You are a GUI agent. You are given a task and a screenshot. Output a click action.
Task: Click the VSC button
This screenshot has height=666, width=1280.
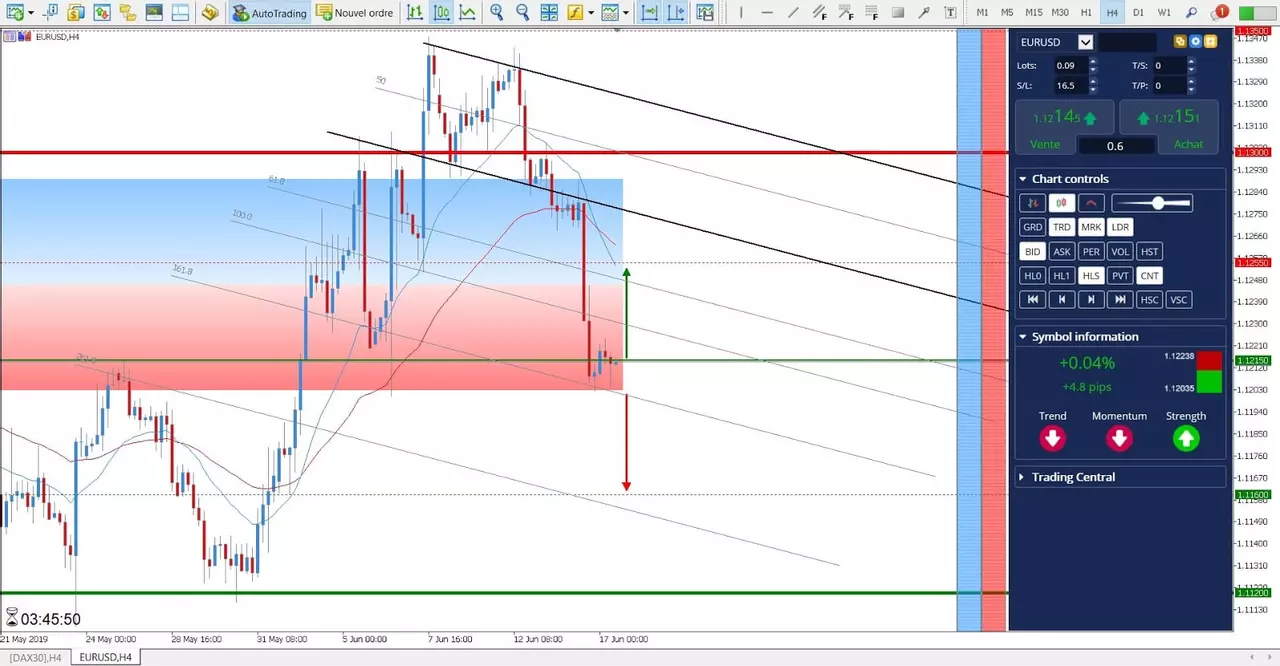click(1179, 299)
